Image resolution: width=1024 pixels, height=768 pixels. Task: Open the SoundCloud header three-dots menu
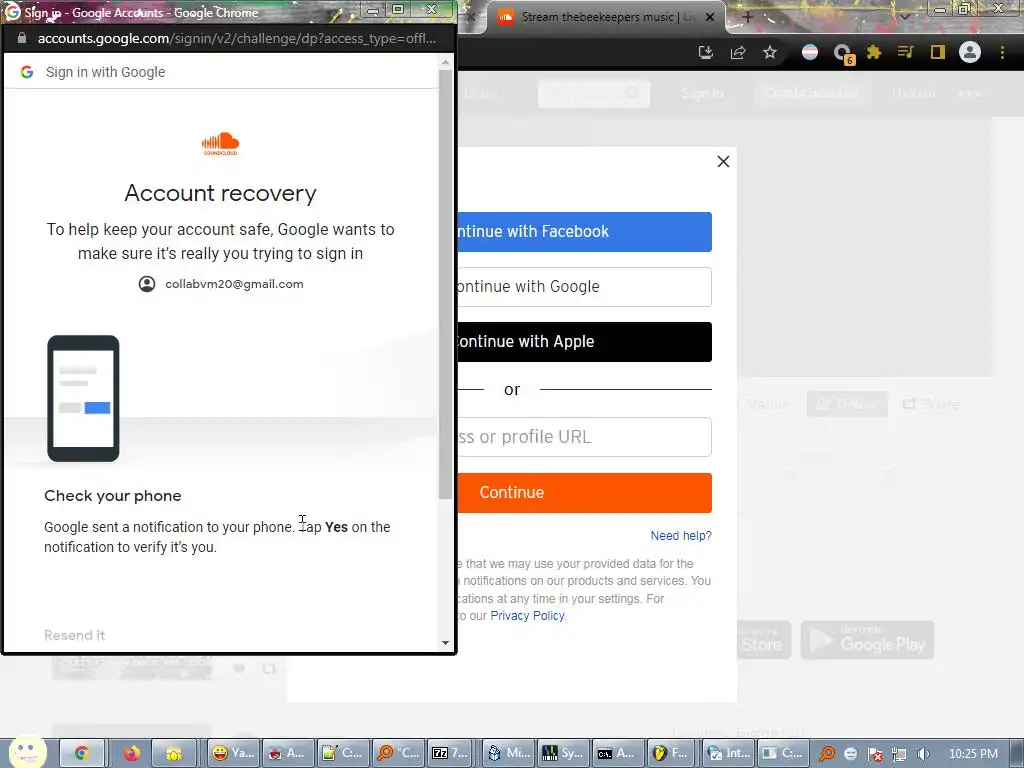pyautogui.click(x=970, y=93)
